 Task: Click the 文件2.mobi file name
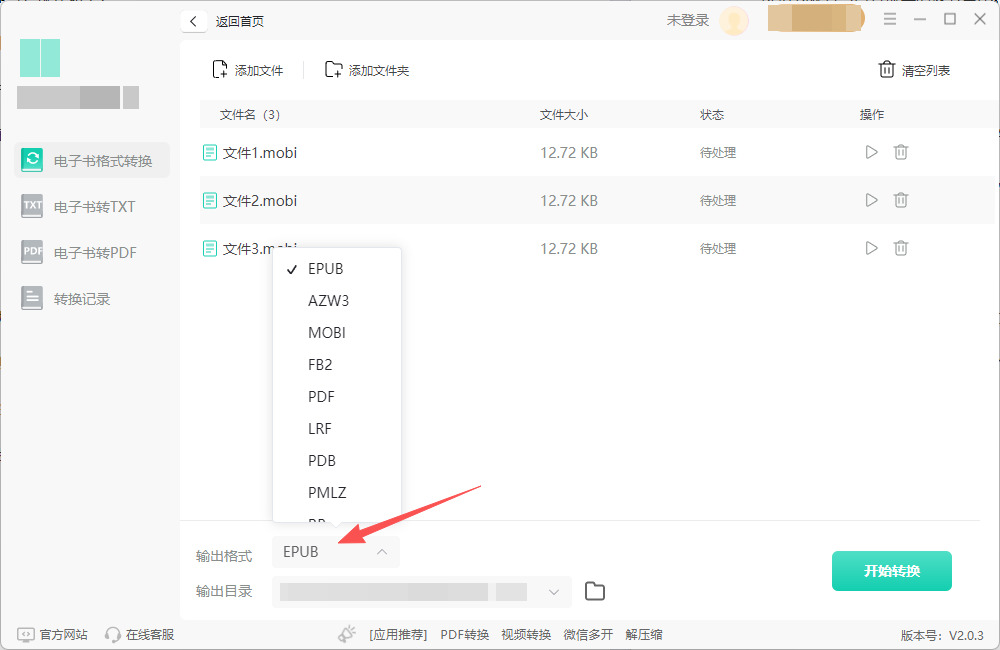tap(260, 201)
